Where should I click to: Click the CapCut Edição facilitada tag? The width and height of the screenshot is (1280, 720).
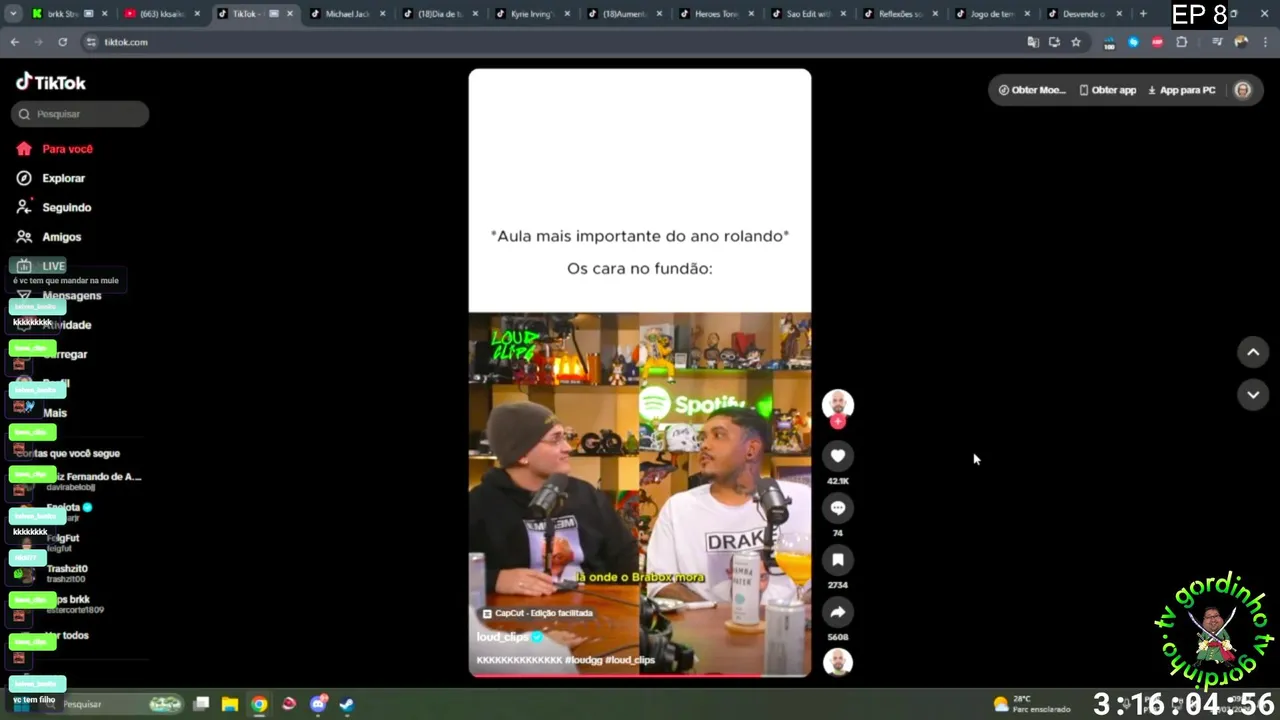point(537,613)
